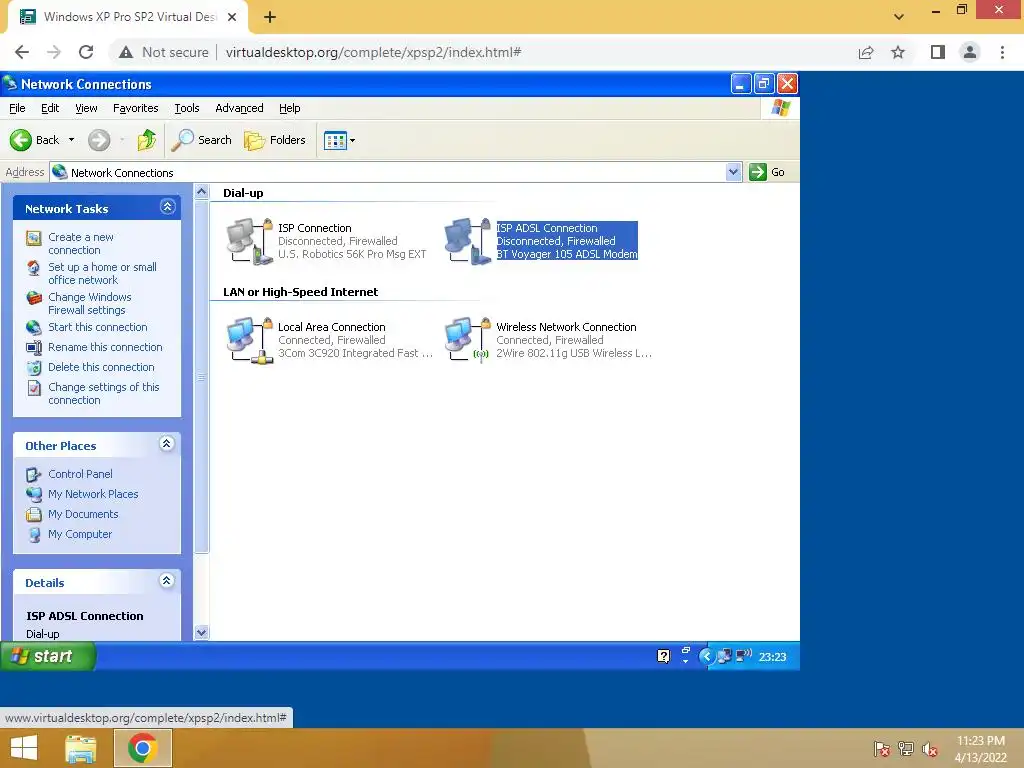Viewport: 1024px width, 768px height.
Task: Reload the browser page
Action: [x=86, y=52]
